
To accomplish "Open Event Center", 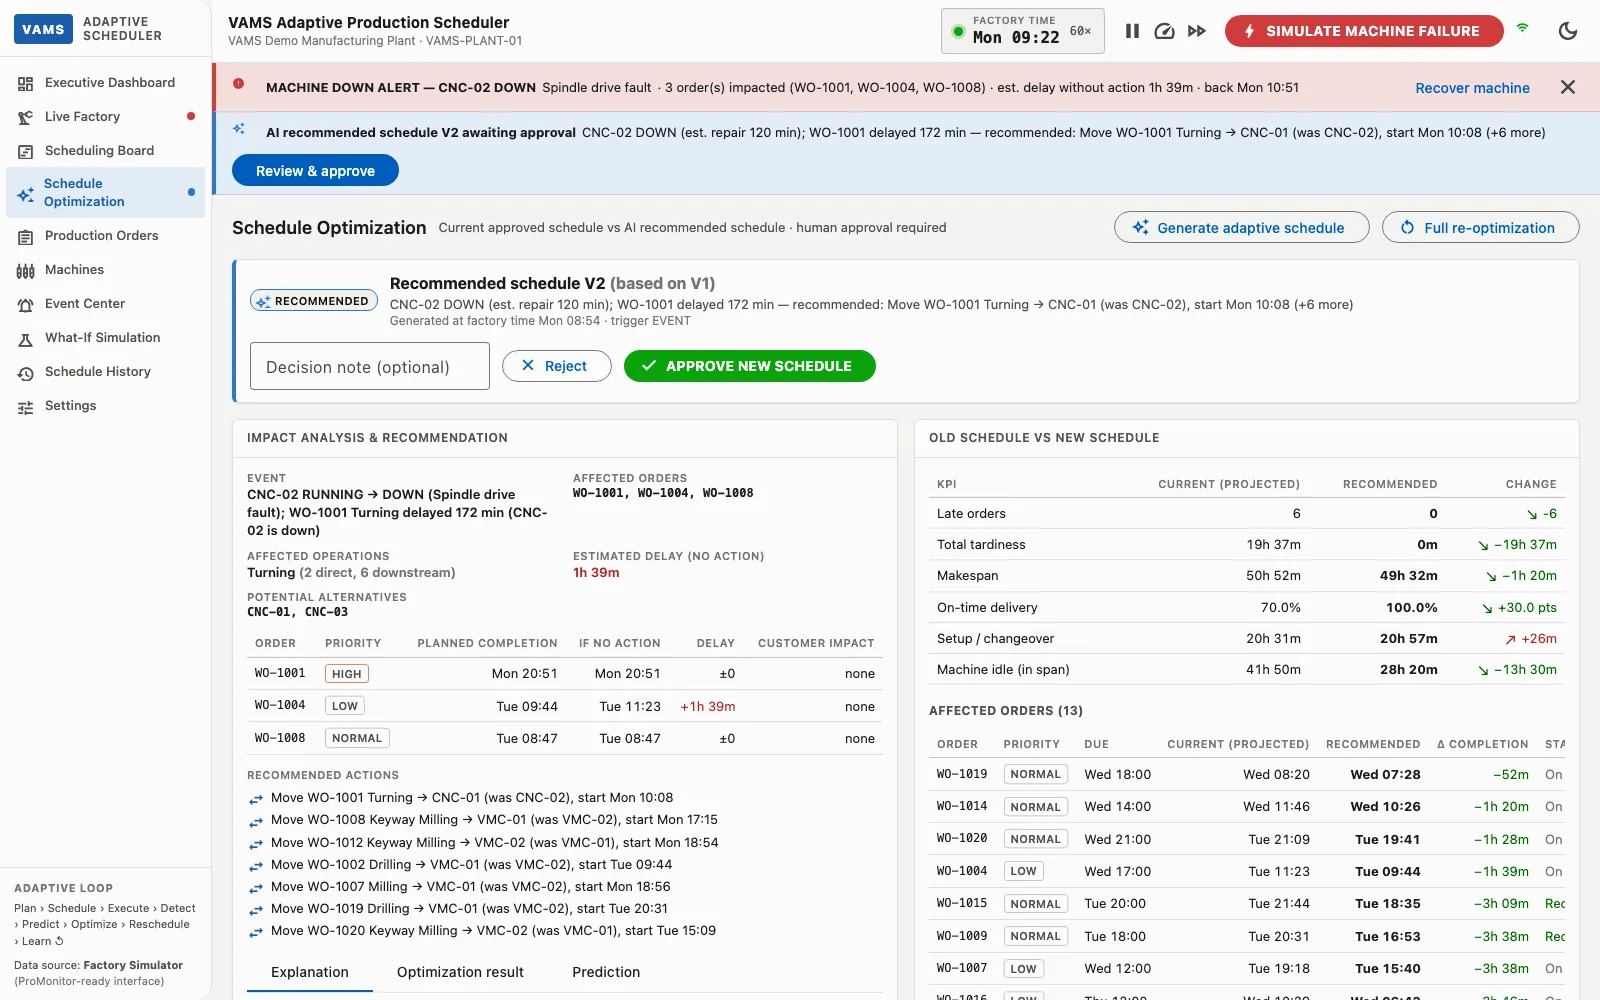I will [105, 304].
